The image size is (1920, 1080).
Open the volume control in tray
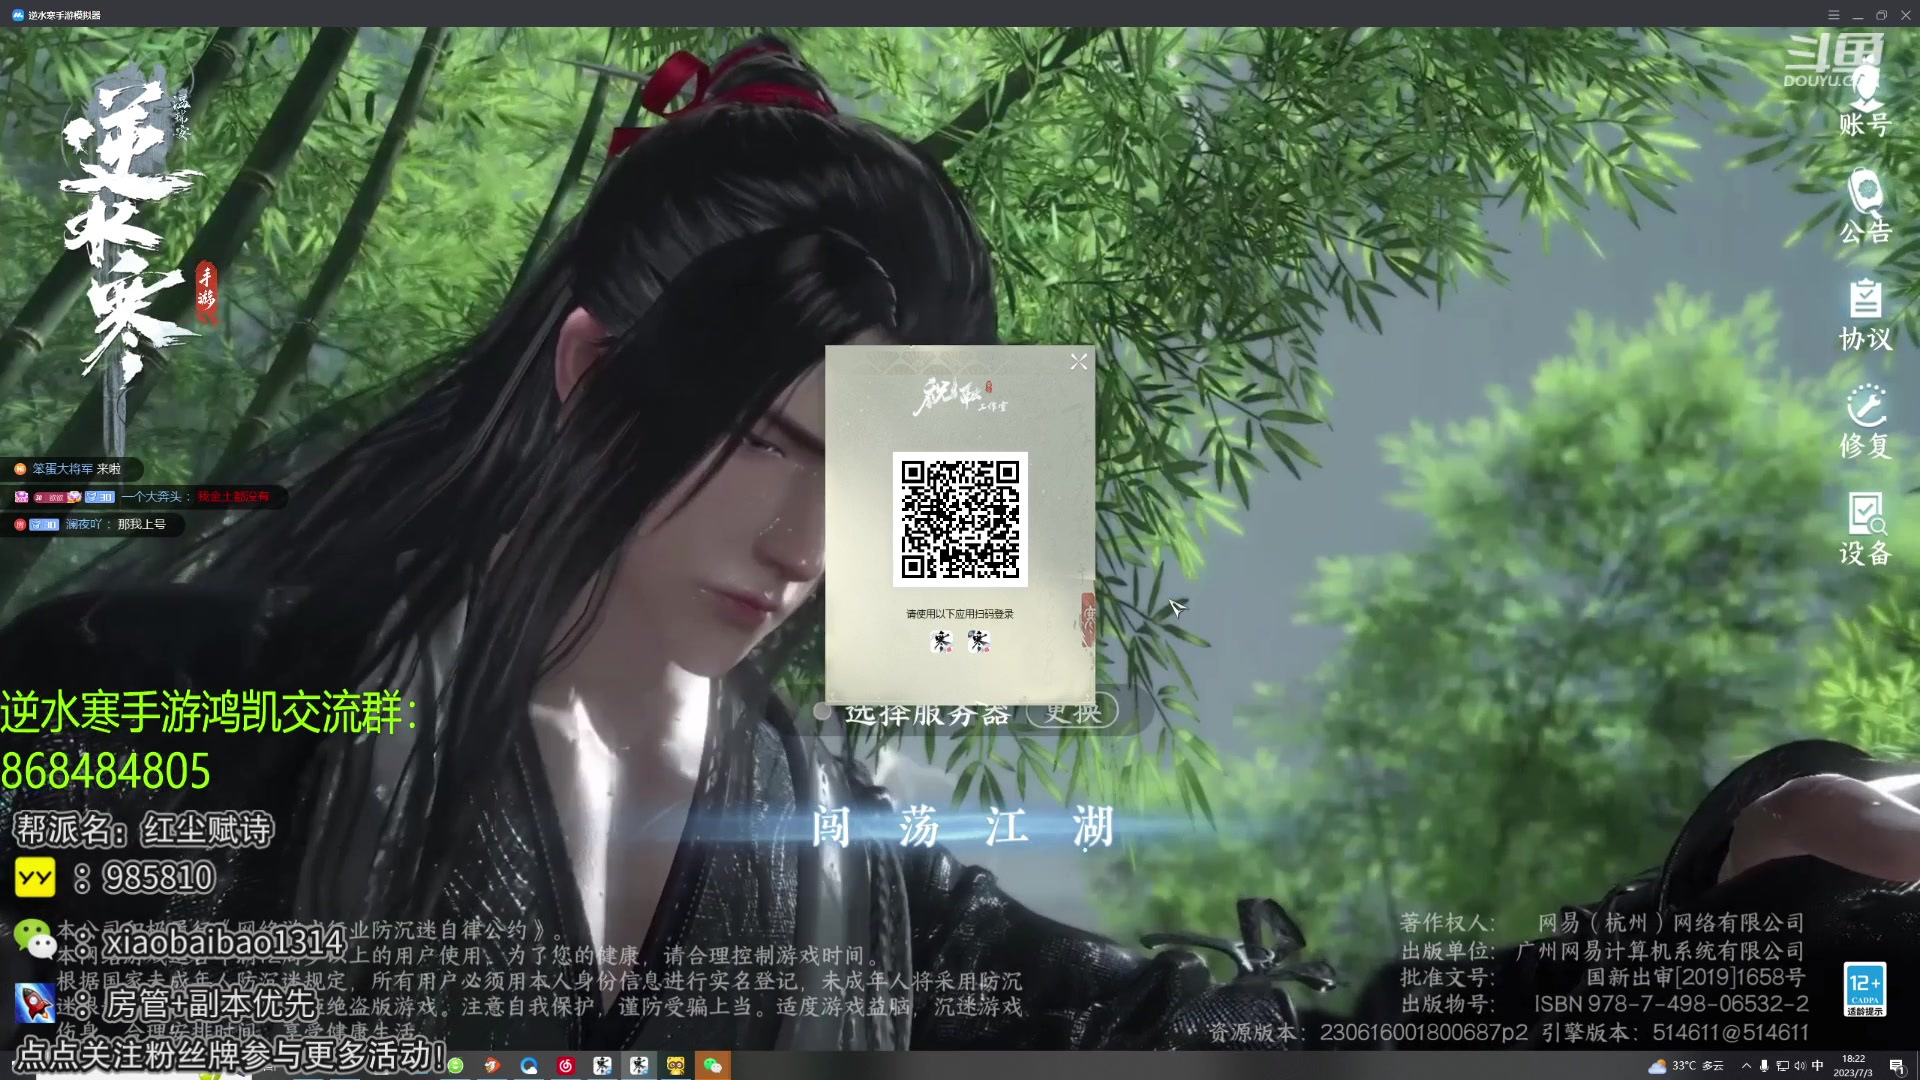(x=1800, y=1066)
